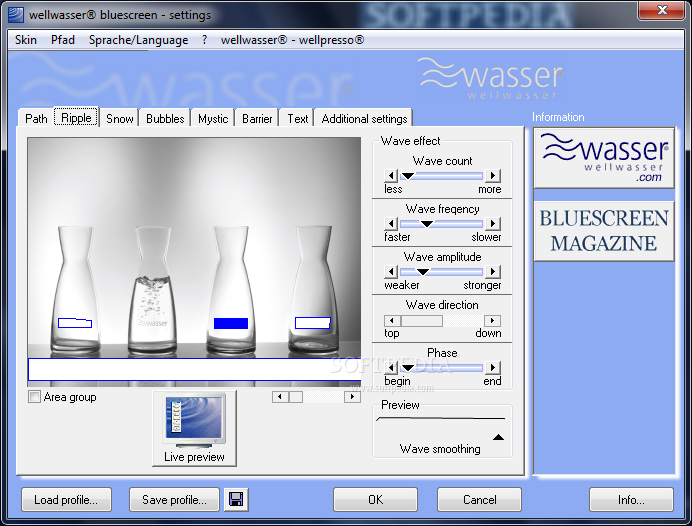Confirm settings with the OK button

pos(375,500)
